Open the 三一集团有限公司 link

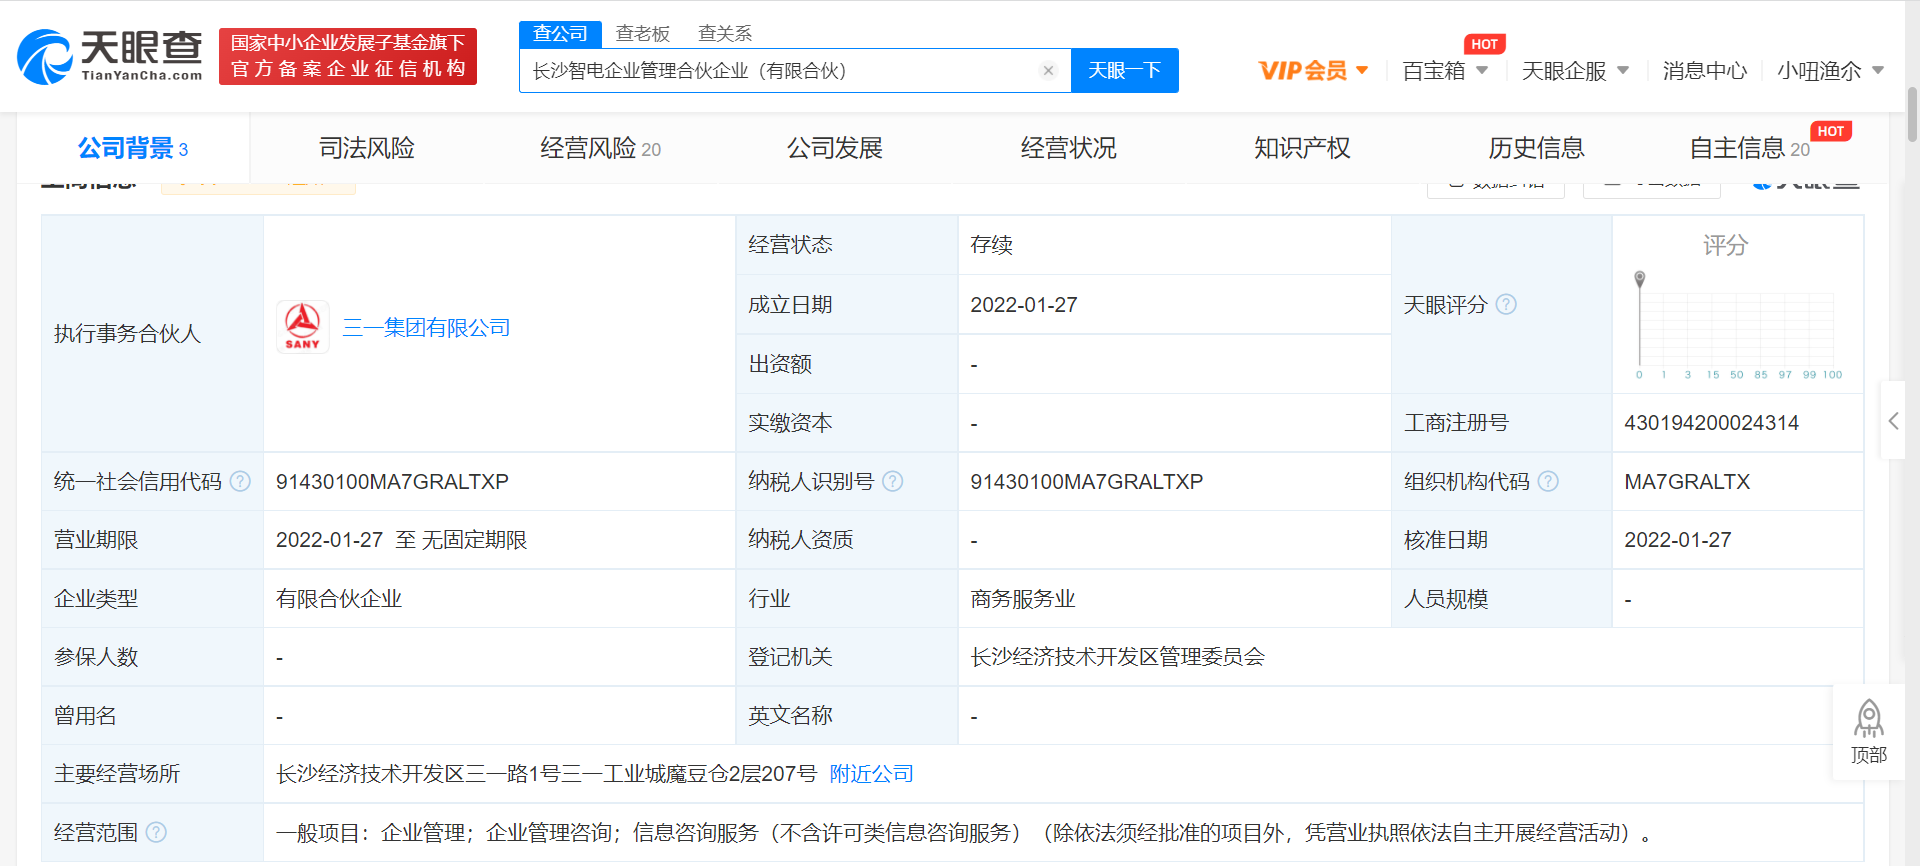pyautogui.click(x=426, y=327)
